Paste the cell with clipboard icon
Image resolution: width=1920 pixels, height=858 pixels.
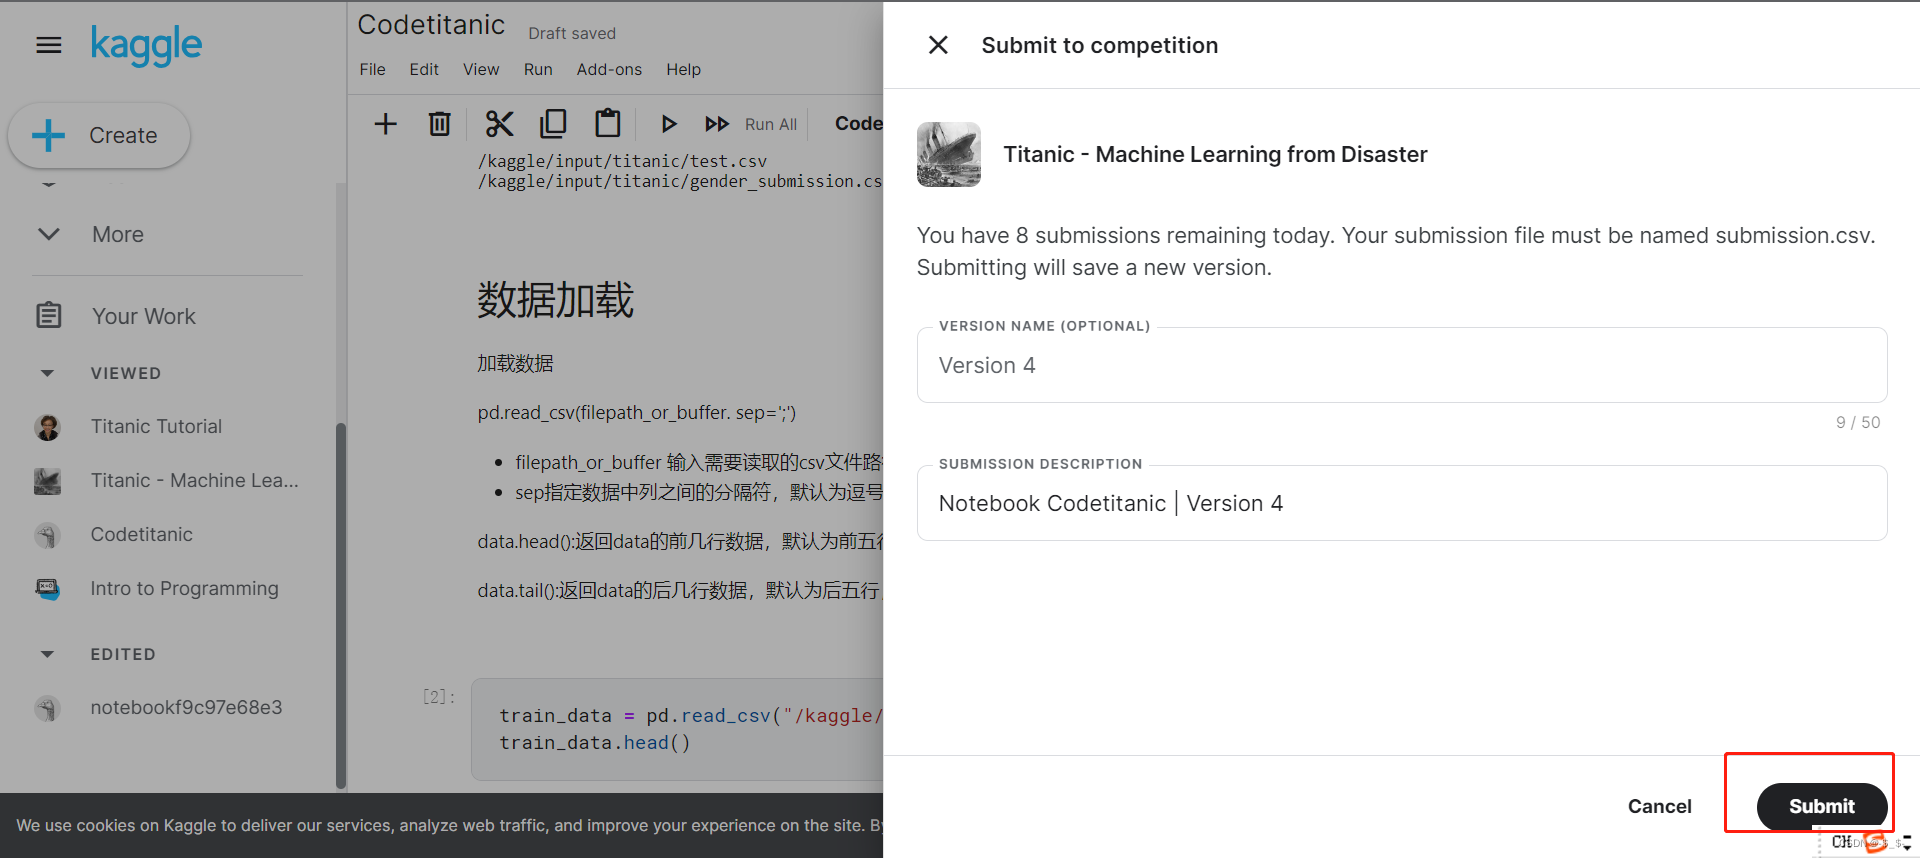click(608, 123)
